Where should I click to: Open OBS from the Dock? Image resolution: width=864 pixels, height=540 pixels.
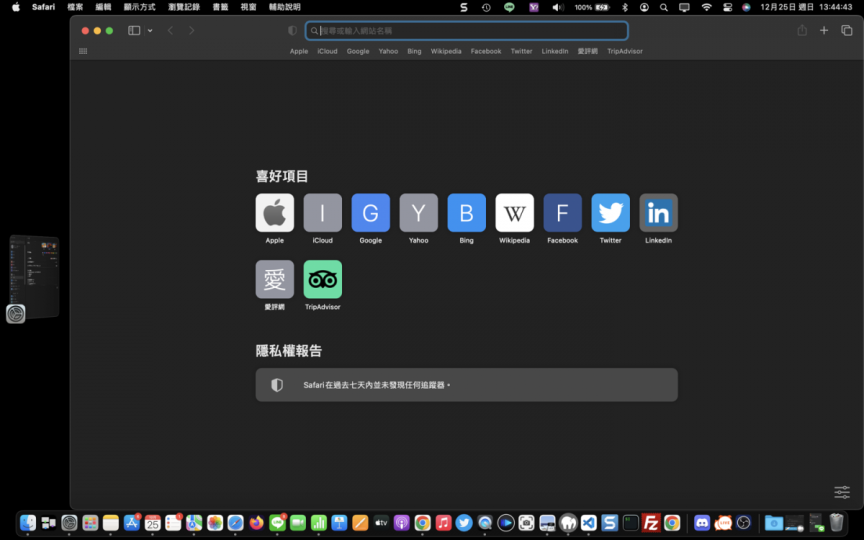(x=743, y=522)
